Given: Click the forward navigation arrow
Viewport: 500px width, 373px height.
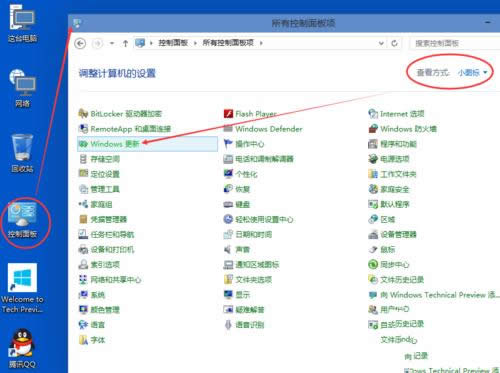Looking at the screenshot, I should (x=98, y=43).
